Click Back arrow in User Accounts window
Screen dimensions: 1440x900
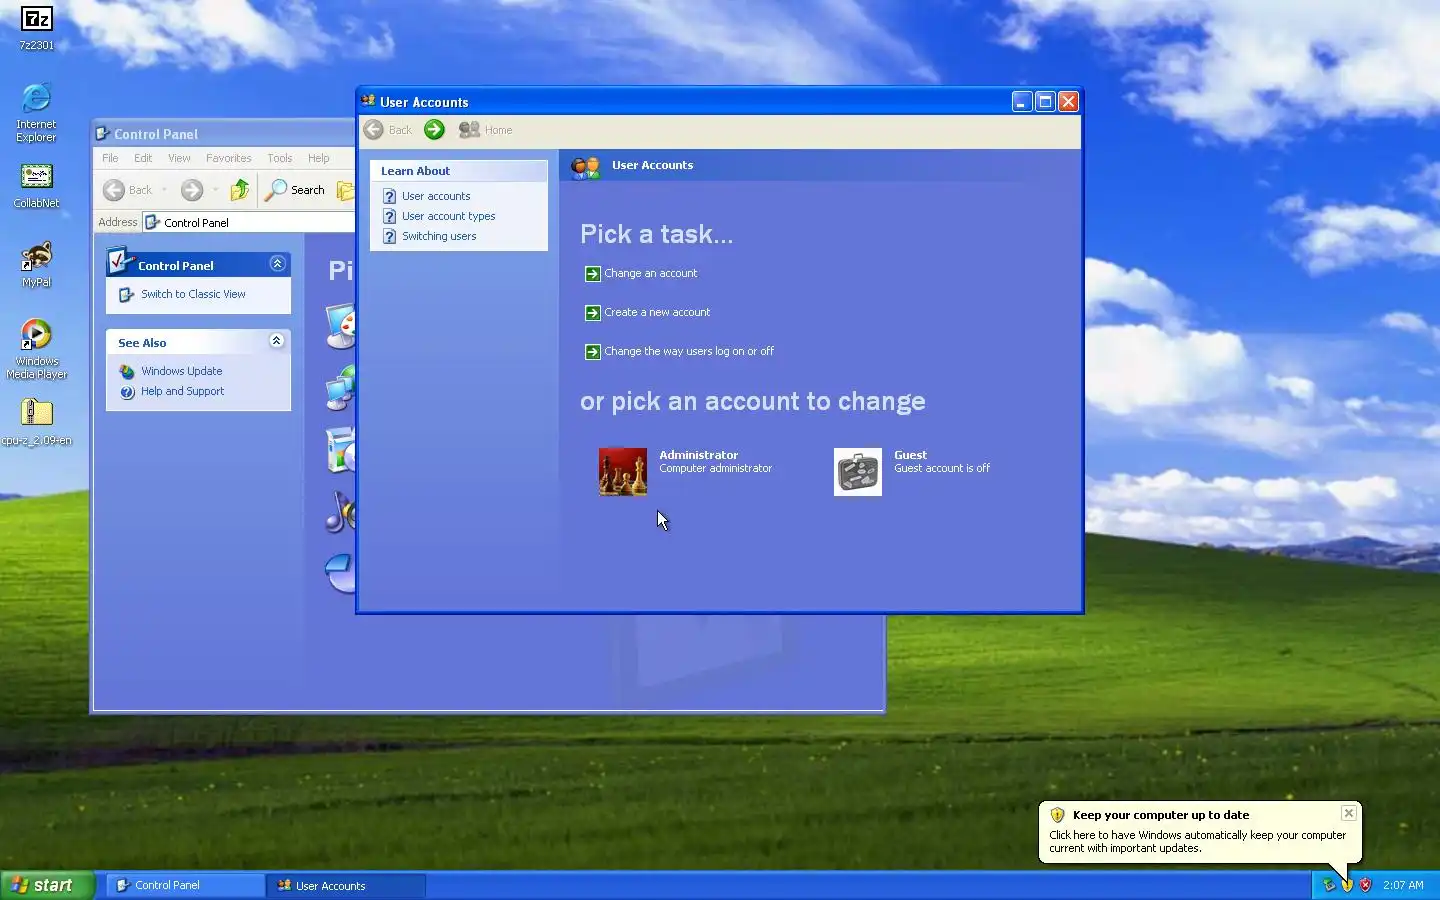387,130
